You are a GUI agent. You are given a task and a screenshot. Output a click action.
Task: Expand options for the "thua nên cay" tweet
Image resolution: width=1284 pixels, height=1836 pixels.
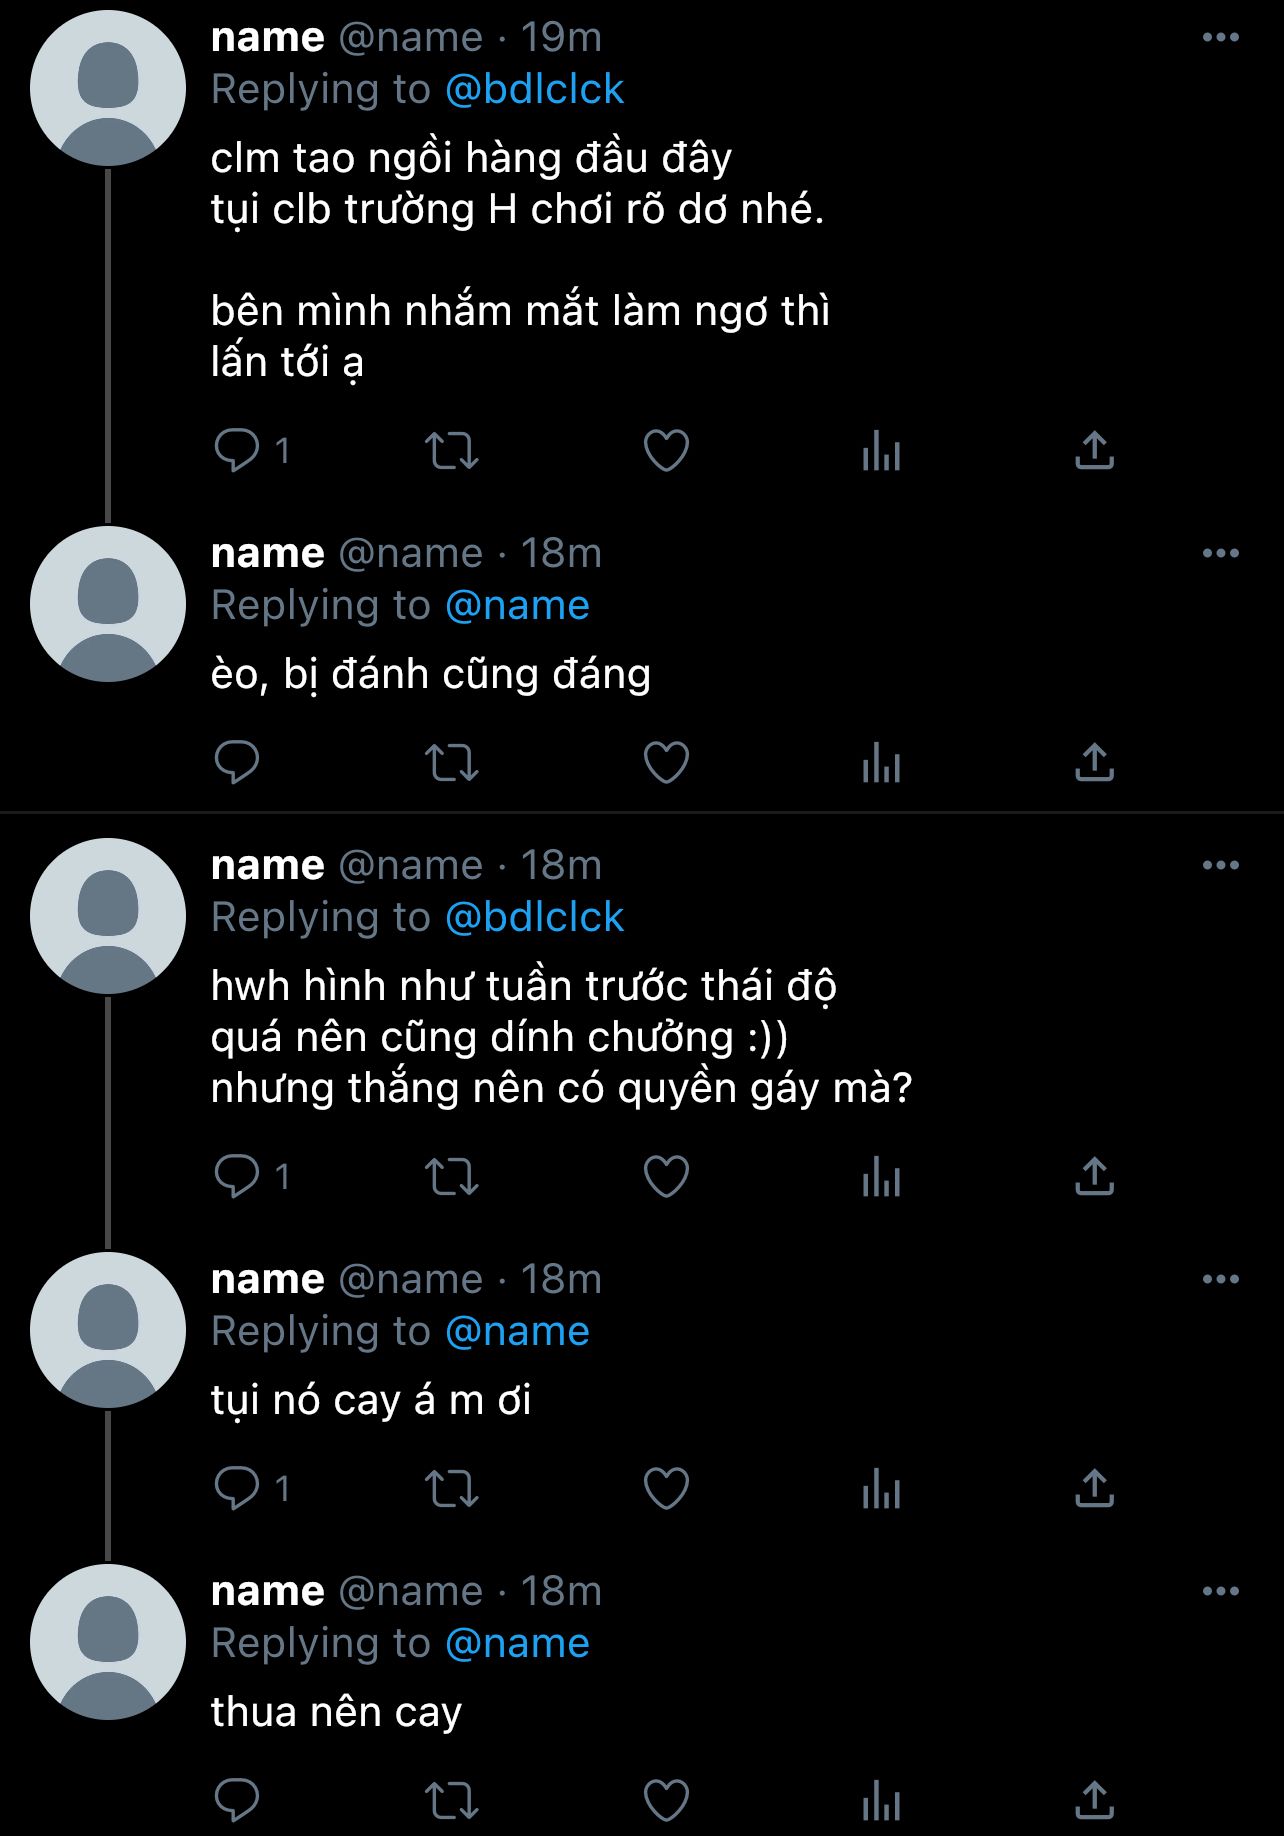point(1220,1591)
